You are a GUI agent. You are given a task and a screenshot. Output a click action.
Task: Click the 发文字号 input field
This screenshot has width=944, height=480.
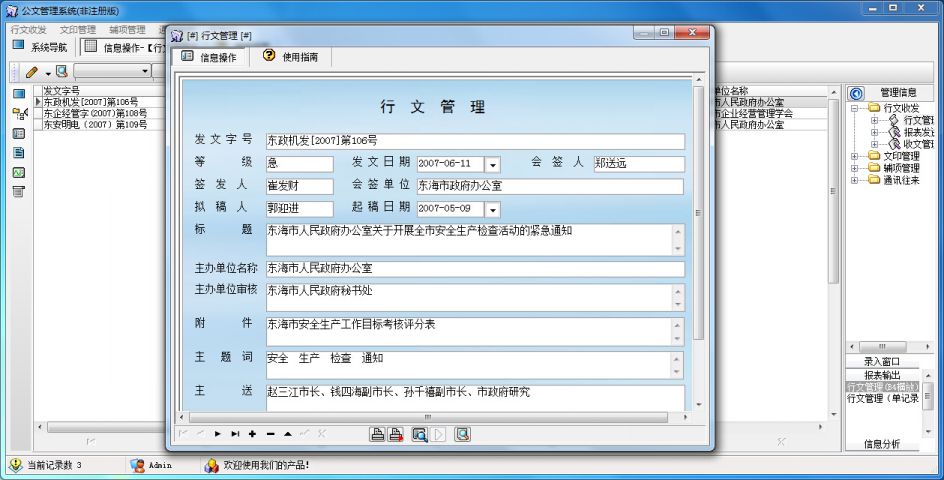(x=475, y=141)
